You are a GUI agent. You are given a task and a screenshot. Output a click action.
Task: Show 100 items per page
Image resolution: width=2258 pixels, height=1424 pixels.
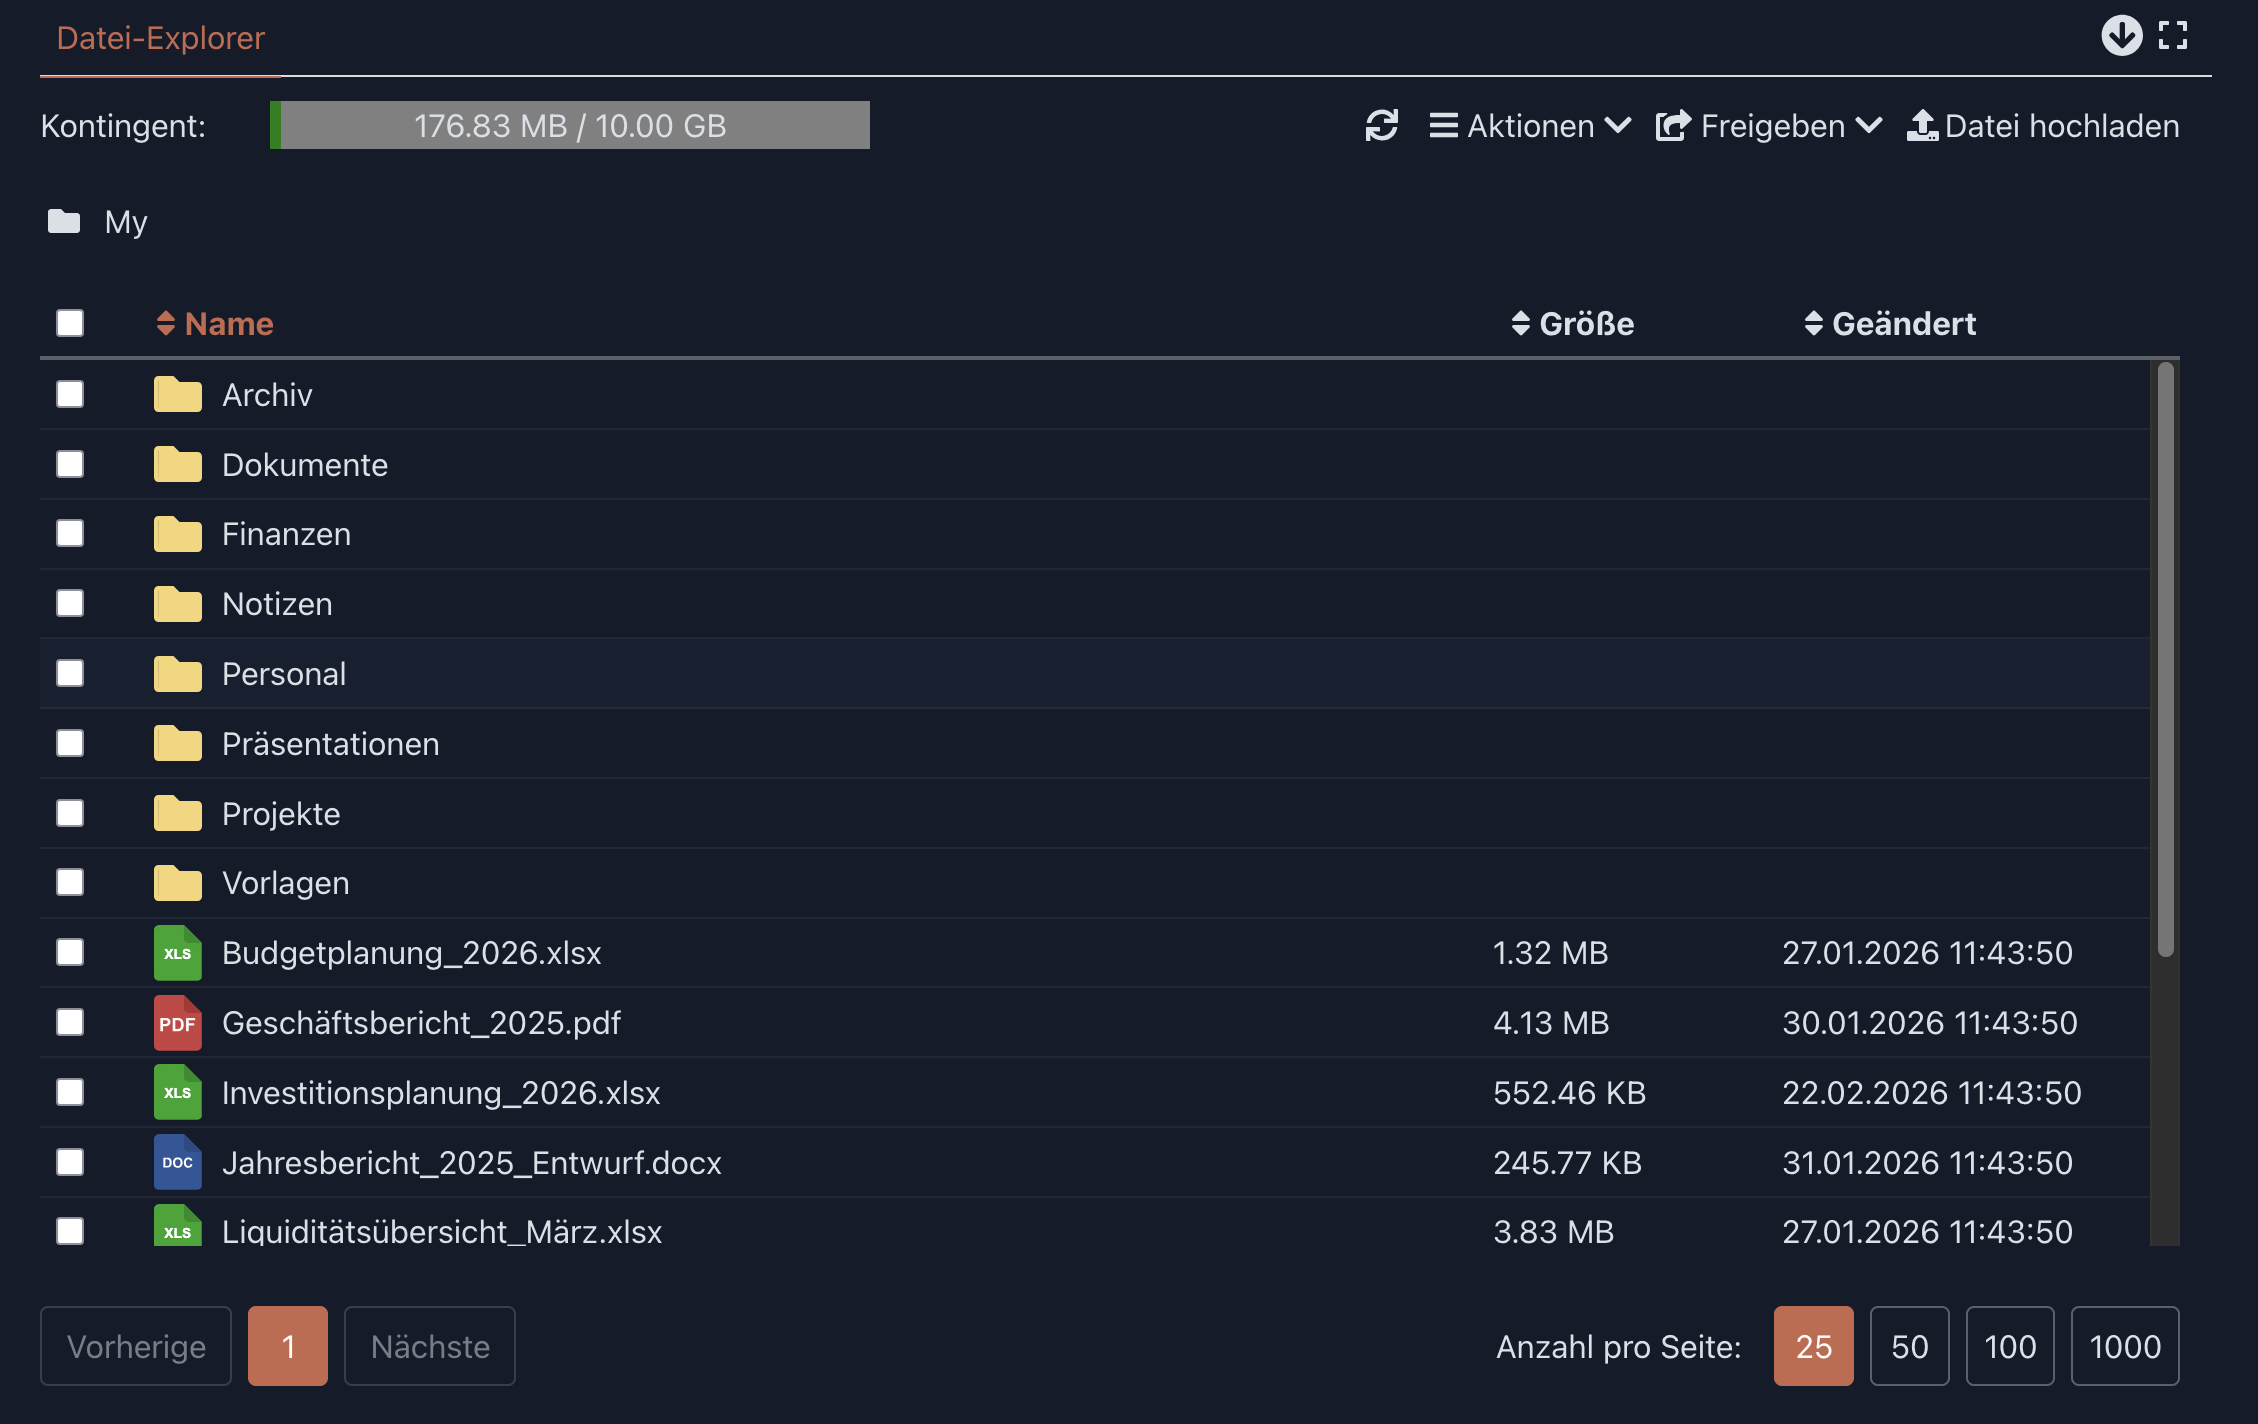pyautogui.click(x=2010, y=1346)
